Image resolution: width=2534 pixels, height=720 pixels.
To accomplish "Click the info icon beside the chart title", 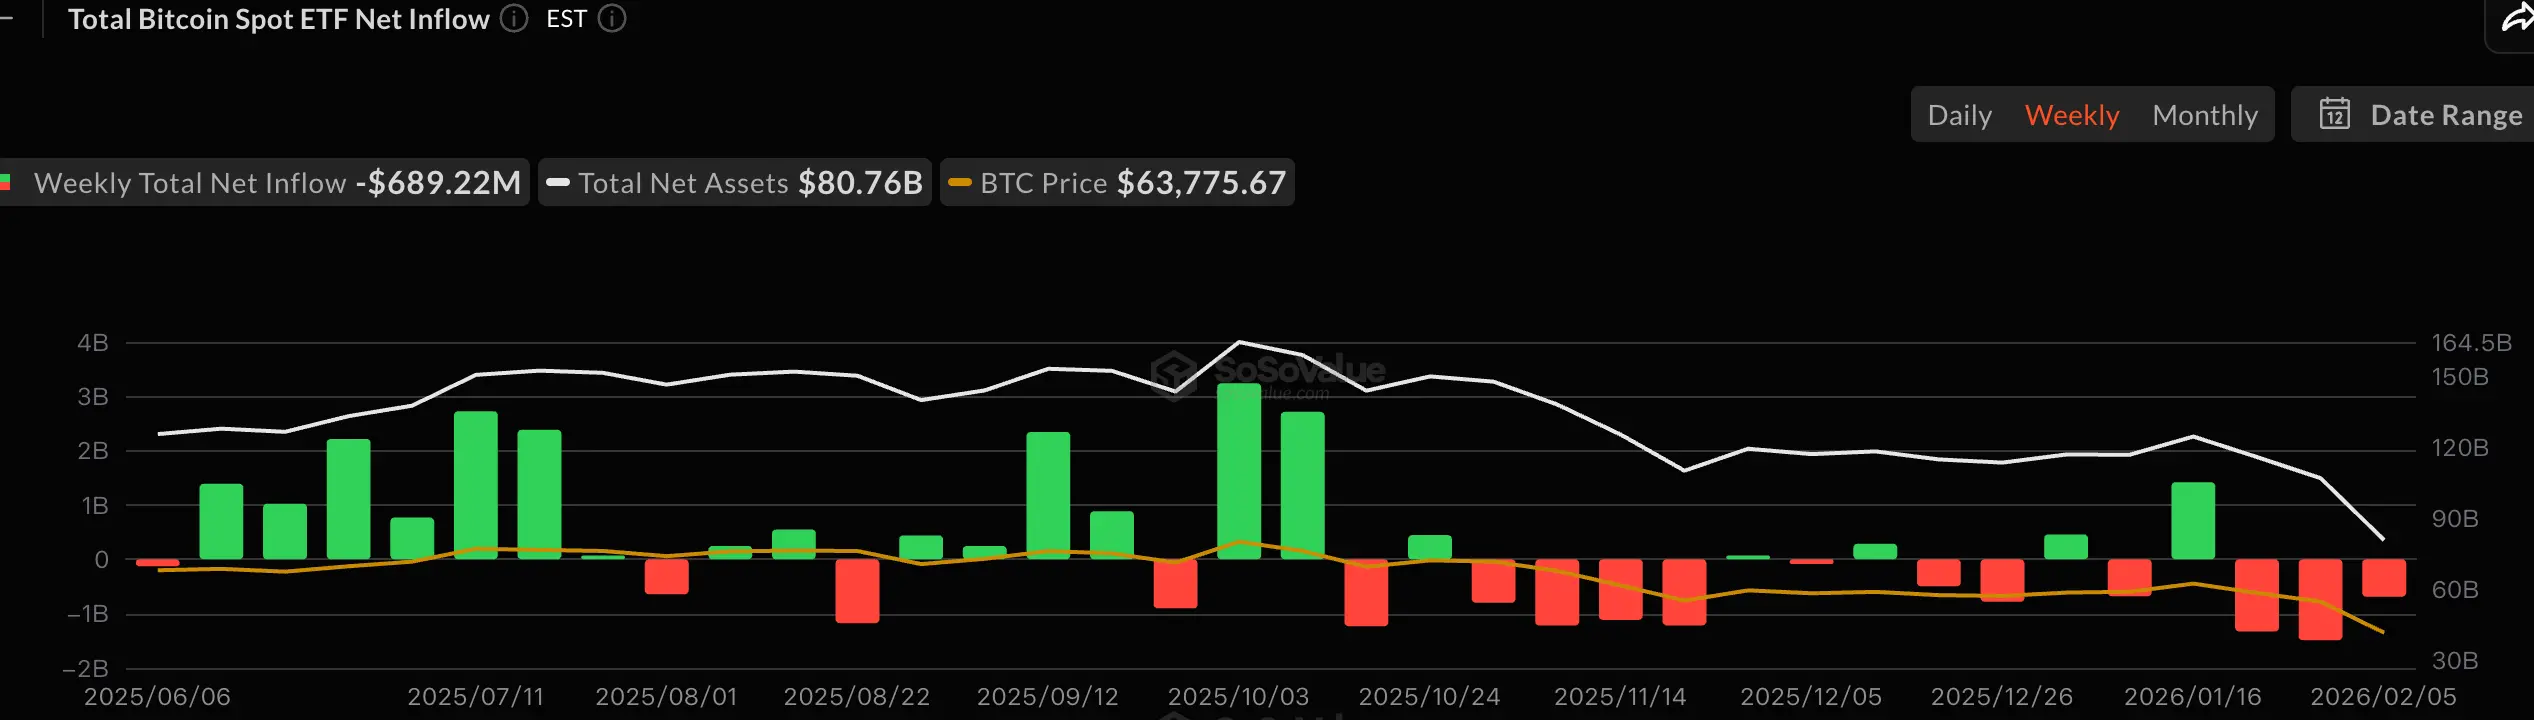I will (514, 19).
